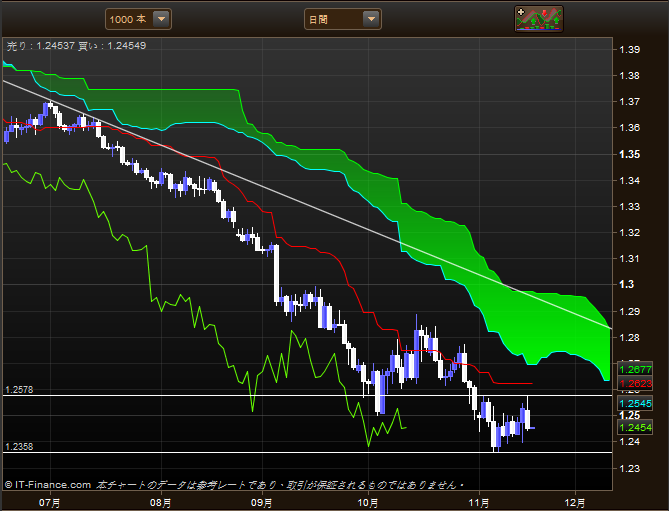Click the 1.3 price axis label
The height and width of the screenshot is (511, 669).
(x=627, y=285)
